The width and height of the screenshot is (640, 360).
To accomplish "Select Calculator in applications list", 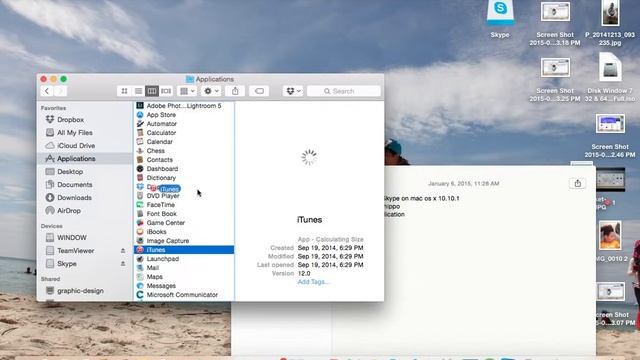I will 184,133.
